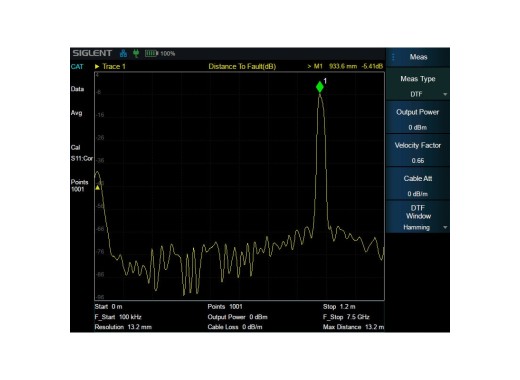Viewport: 520px width, 380px height.
Task: Click the bottom Points 1001 value
Action: click(225, 307)
